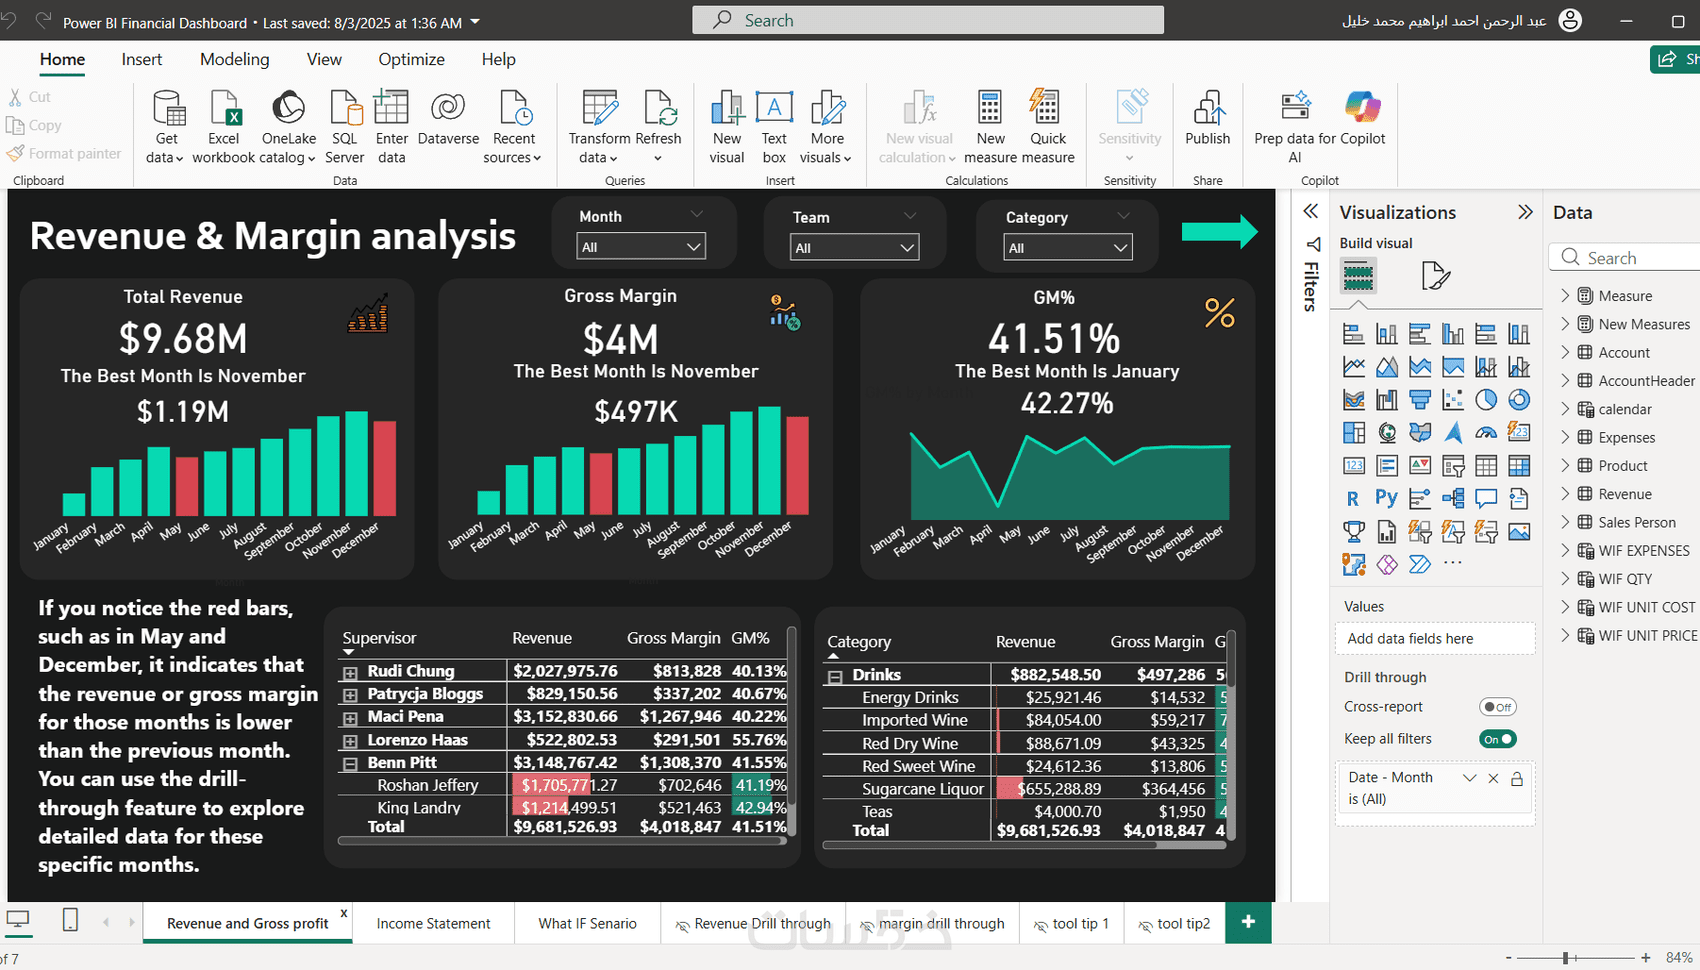Adjust the zoom level slider
The width and height of the screenshot is (1700, 970).
1566,958
